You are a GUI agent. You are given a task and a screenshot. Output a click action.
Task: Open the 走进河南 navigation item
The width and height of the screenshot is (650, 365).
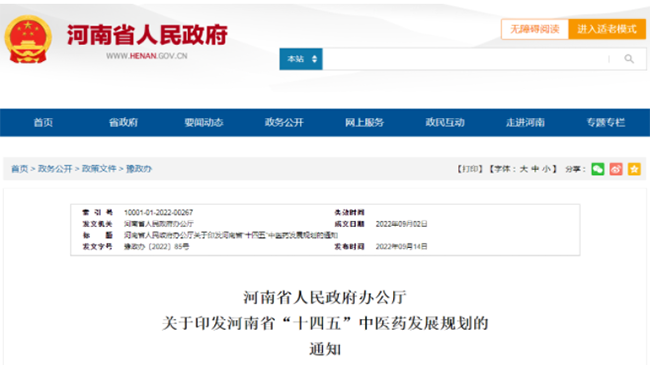click(525, 122)
